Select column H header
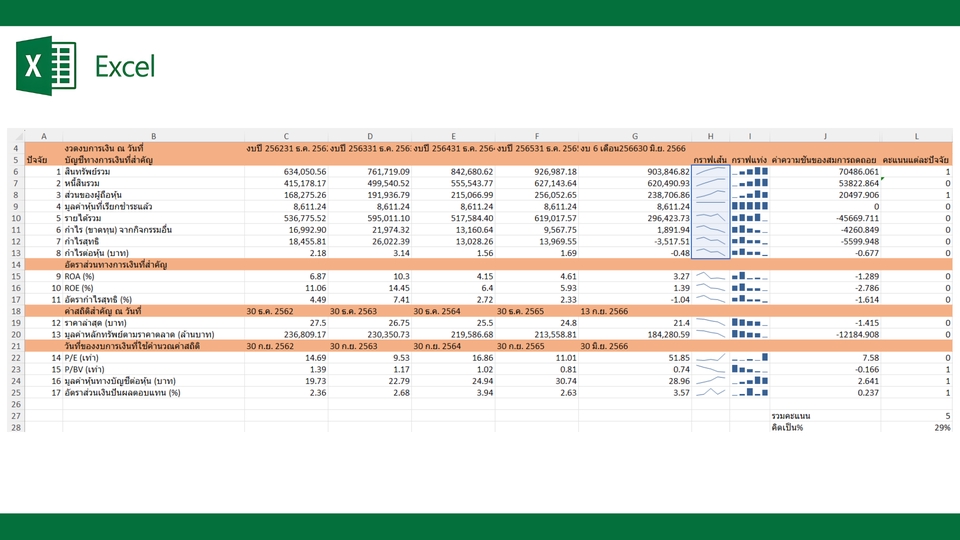Viewport: 960px width, 540px height. coord(710,136)
